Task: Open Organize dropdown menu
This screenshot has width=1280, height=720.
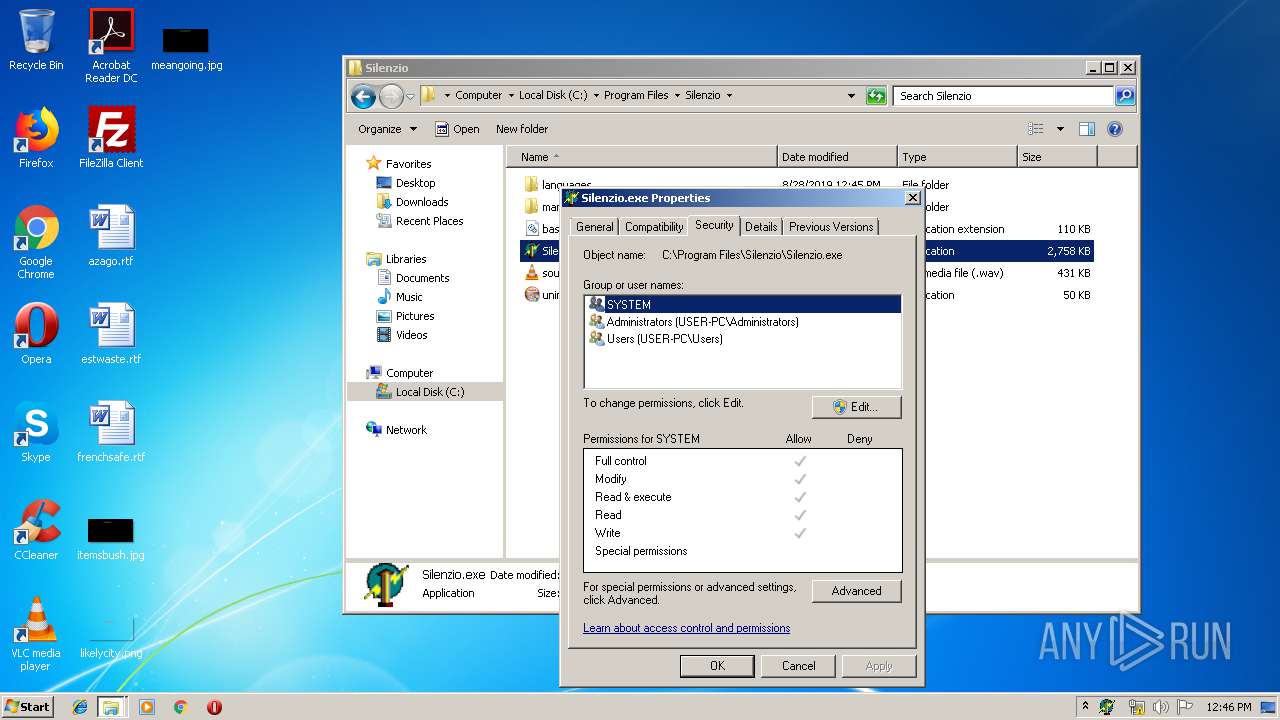Action: (387, 129)
